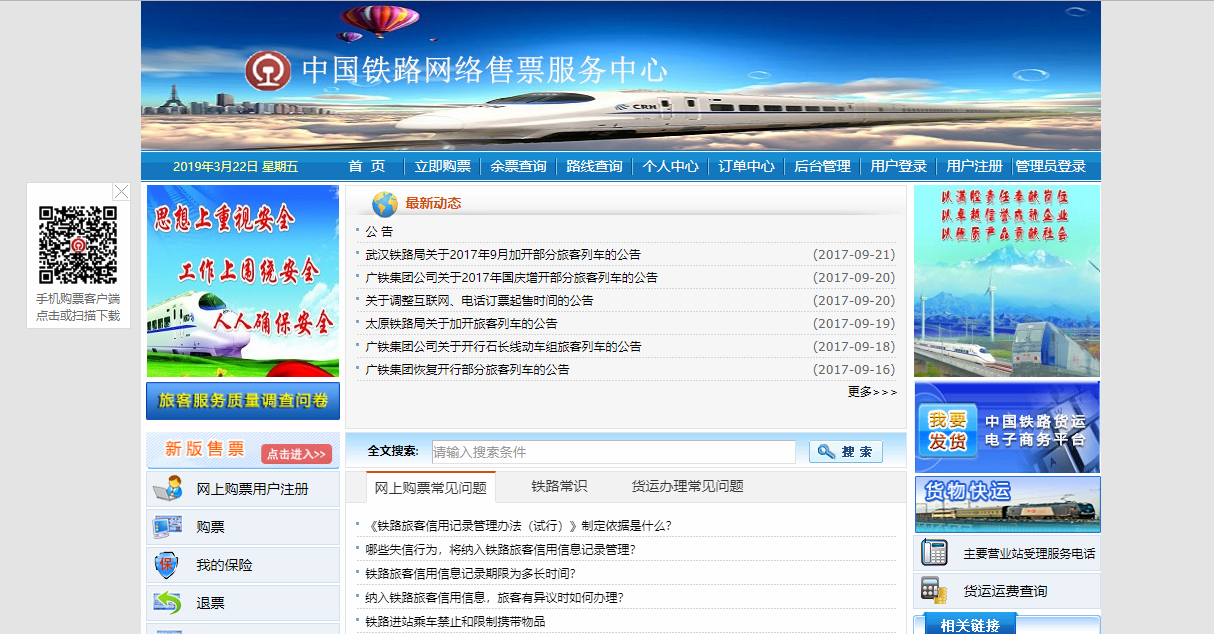Open the 货物快运 train banner
This screenshot has width=1214, height=634.
point(1007,505)
